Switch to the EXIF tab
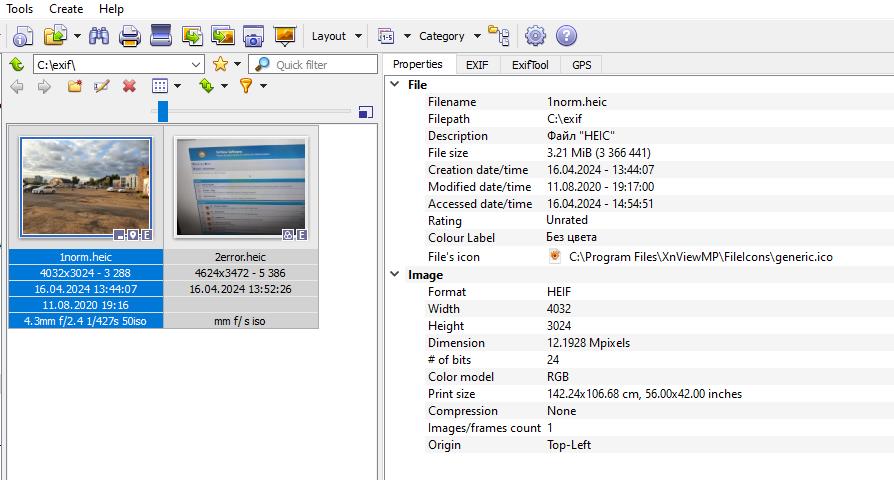The image size is (894, 480). point(478,65)
